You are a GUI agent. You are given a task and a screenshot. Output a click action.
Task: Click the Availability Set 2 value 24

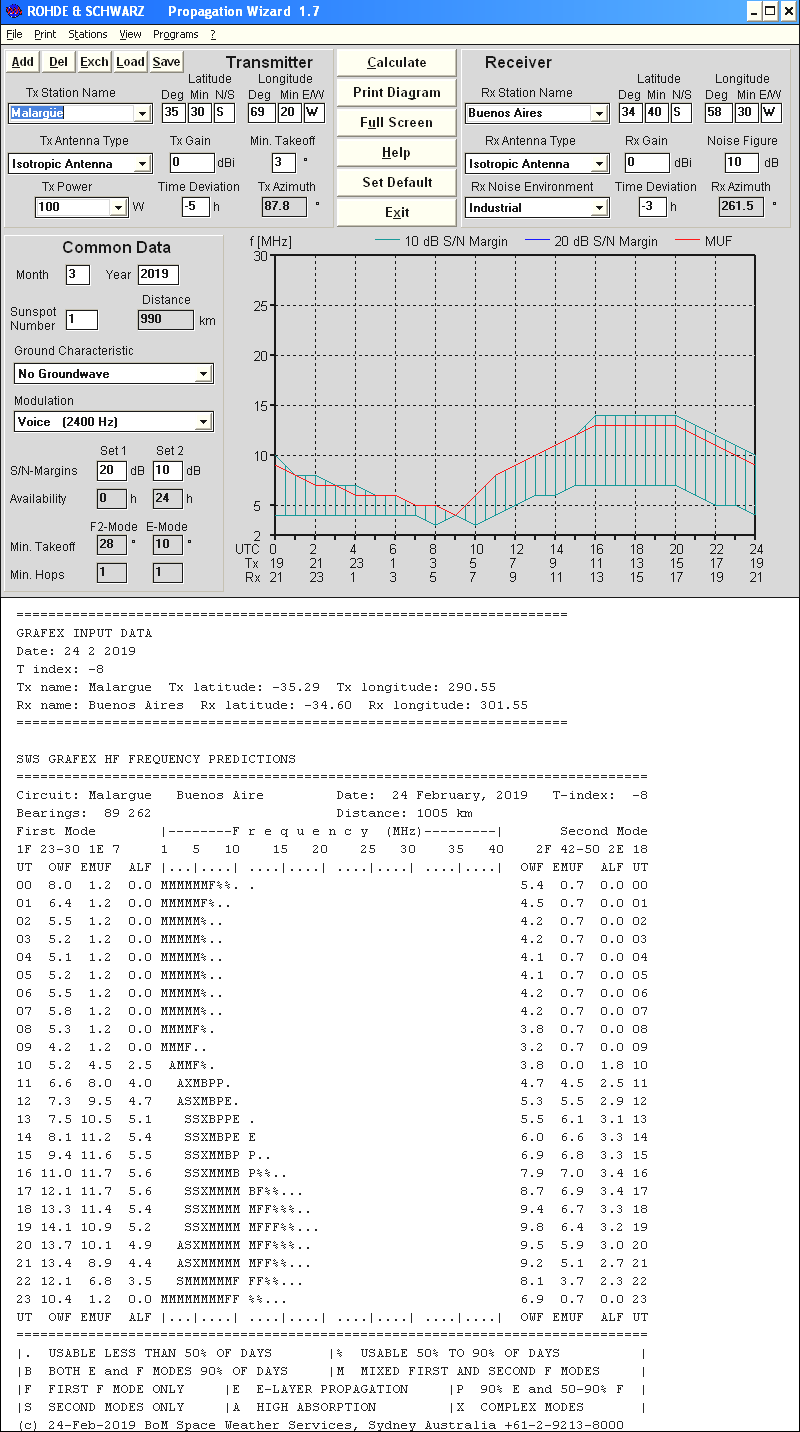coord(167,498)
